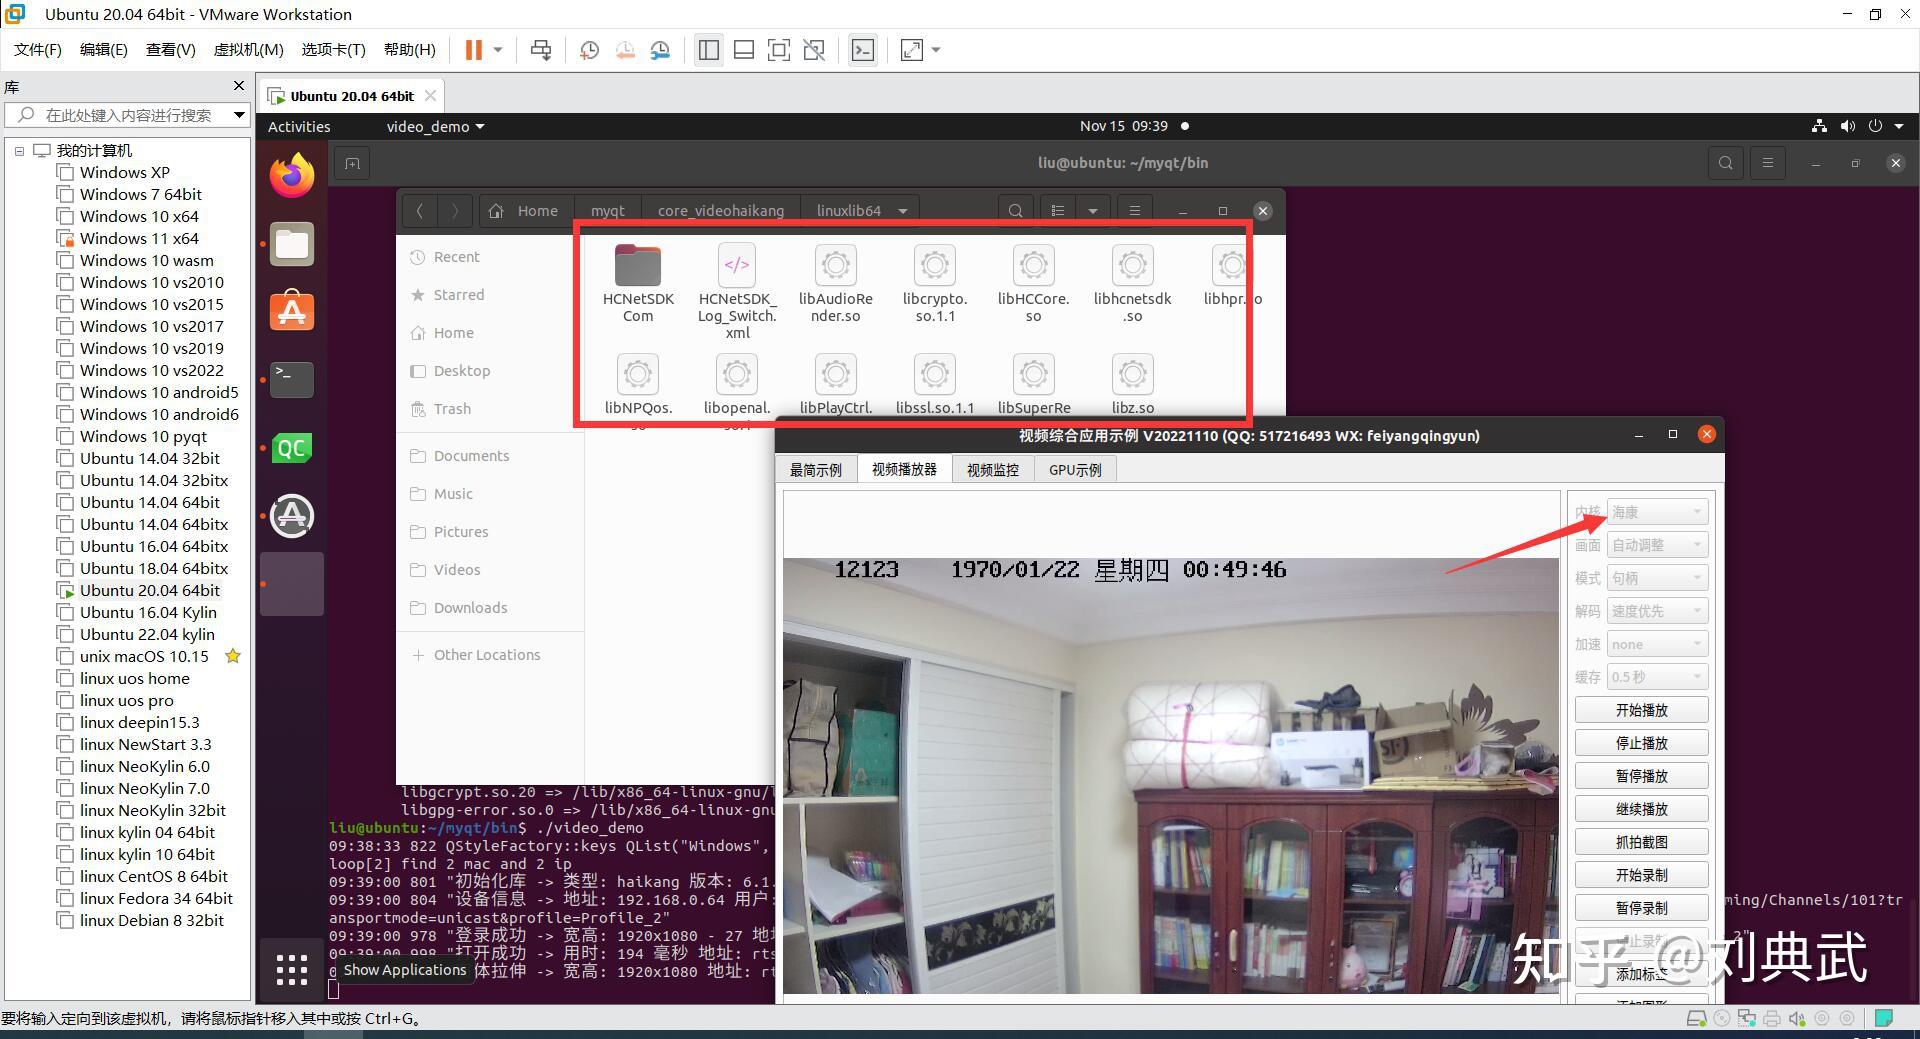Screen dimensions: 1920x1039
Task: Open the 帮助(H) menu
Action: [410, 50]
